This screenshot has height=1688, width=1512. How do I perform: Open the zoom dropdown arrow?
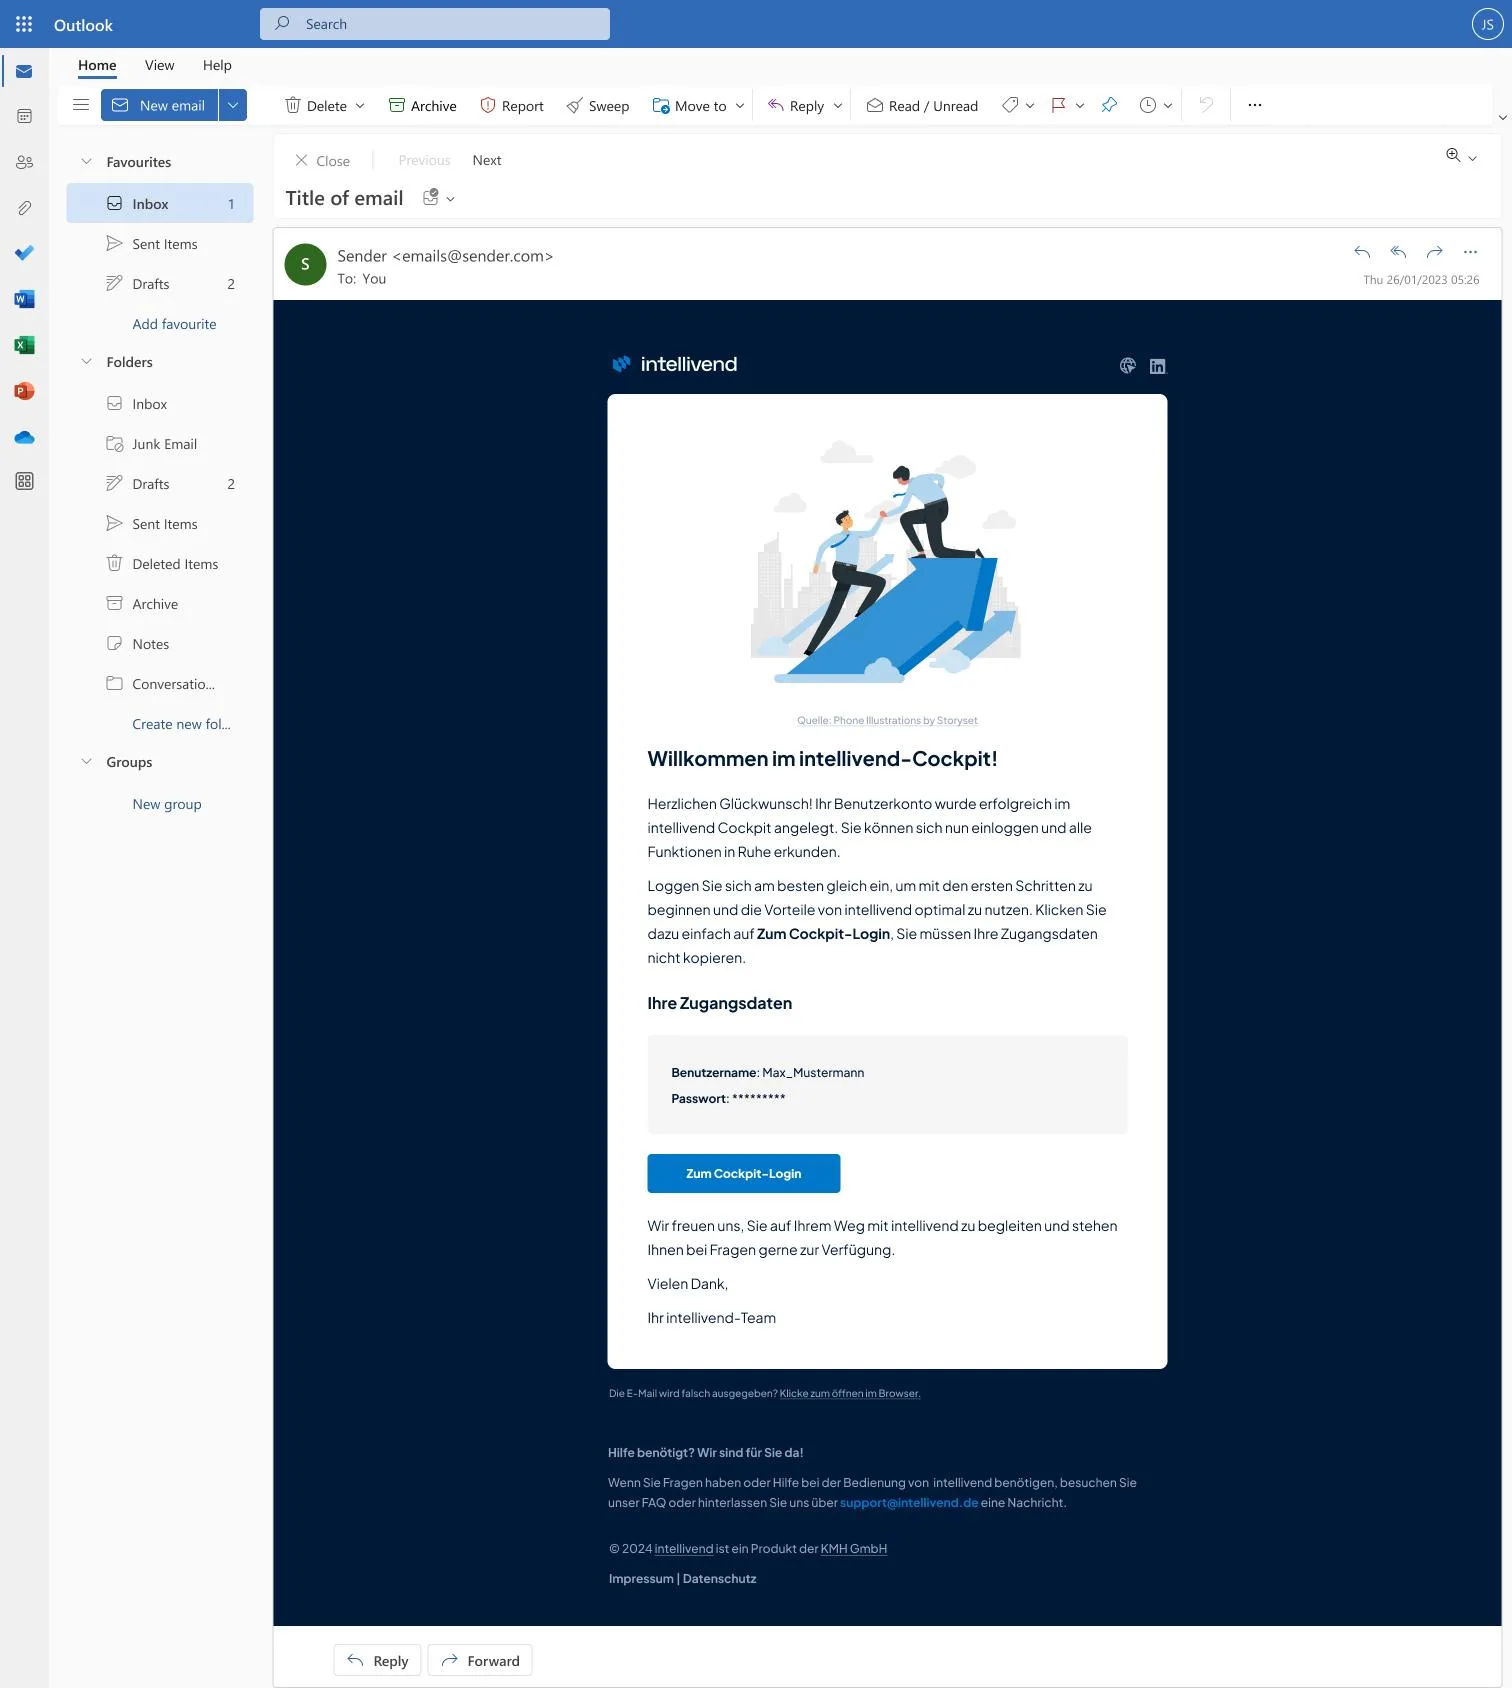click(1472, 158)
